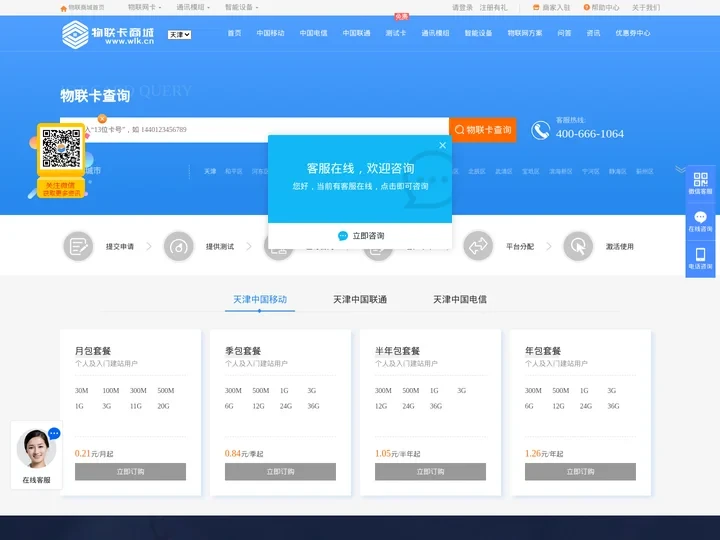720x540 pixels.
Task: Open the 天津 city dropdown
Action: [x=179, y=35]
